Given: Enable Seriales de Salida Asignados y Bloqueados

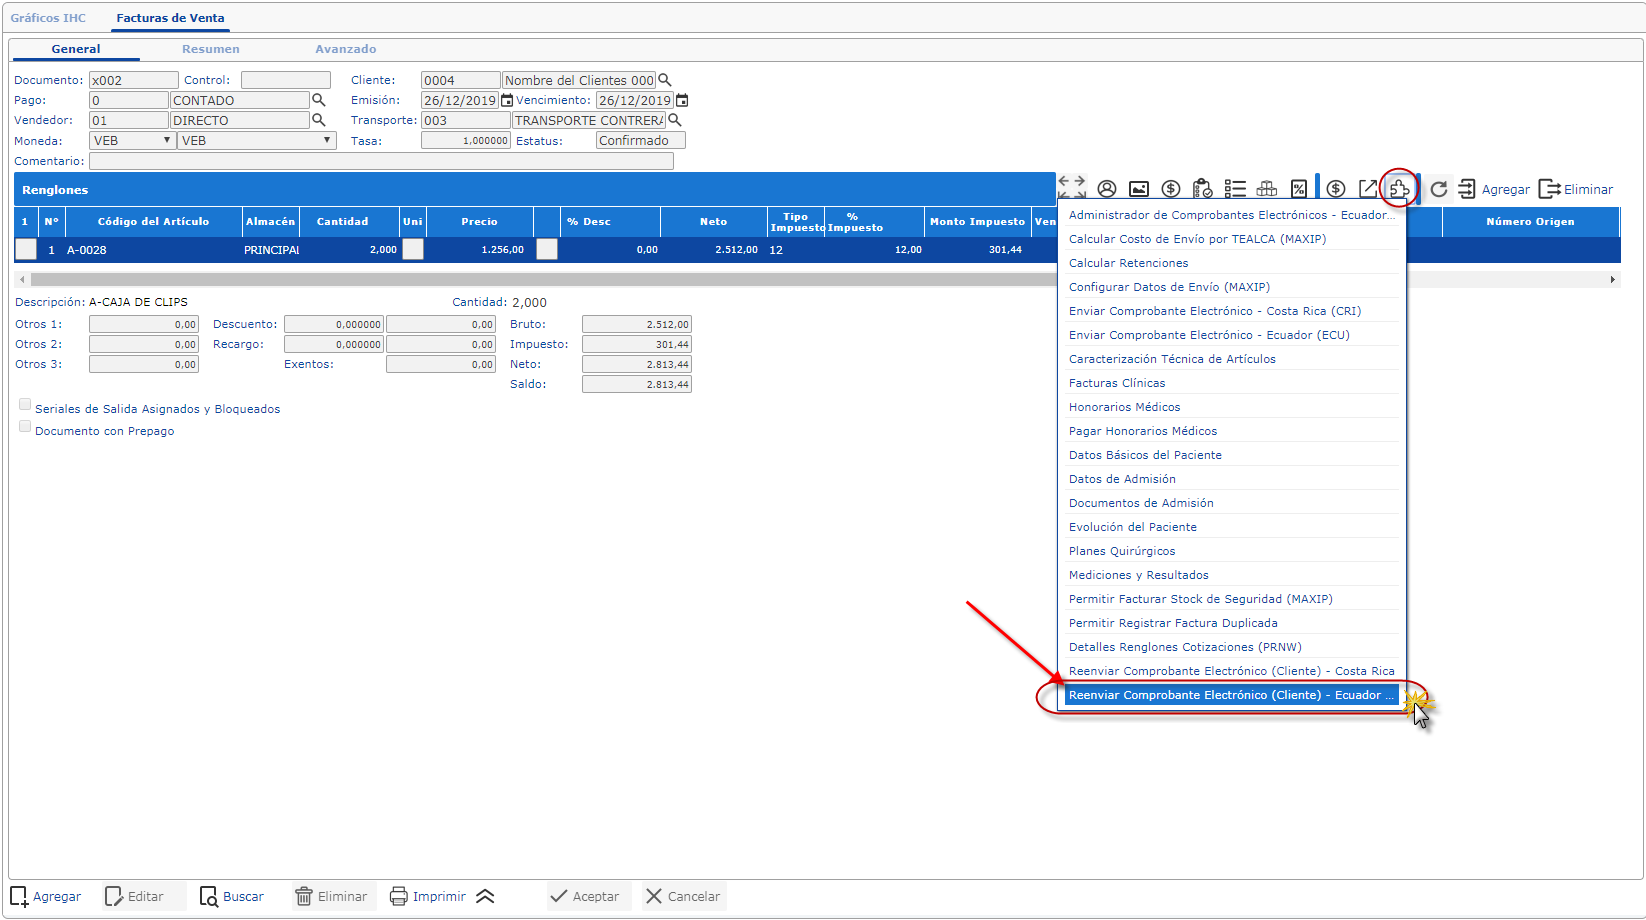Looking at the screenshot, I should click(25, 405).
